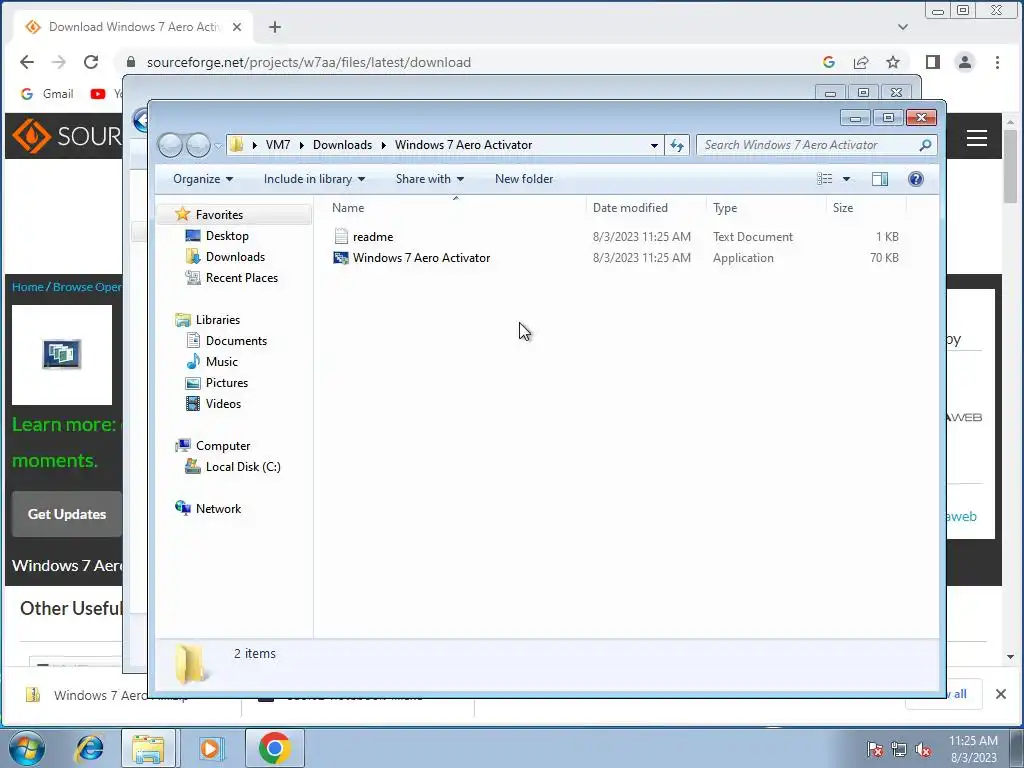Click Windows 7 Aero Activator breadcrumb
The height and width of the screenshot is (768, 1024).
pyautogui.click(x=463, y=145)
